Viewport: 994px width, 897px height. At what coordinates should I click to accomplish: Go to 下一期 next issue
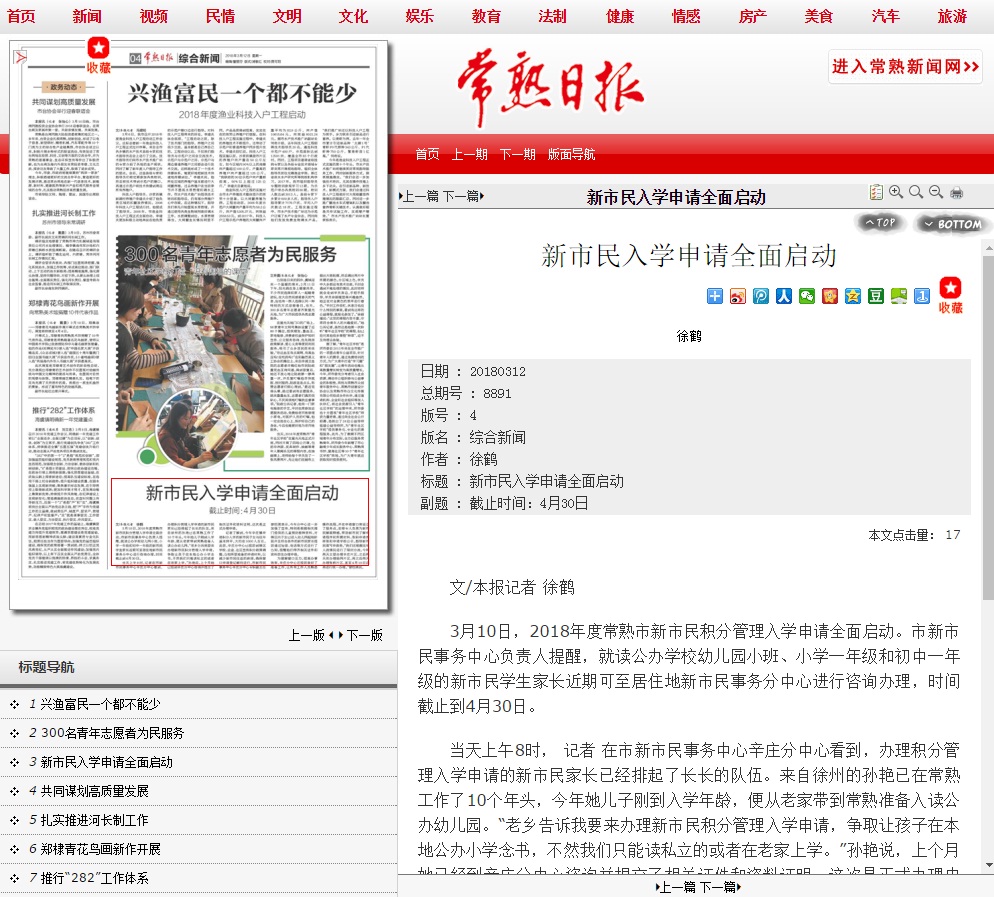point(517,154)
